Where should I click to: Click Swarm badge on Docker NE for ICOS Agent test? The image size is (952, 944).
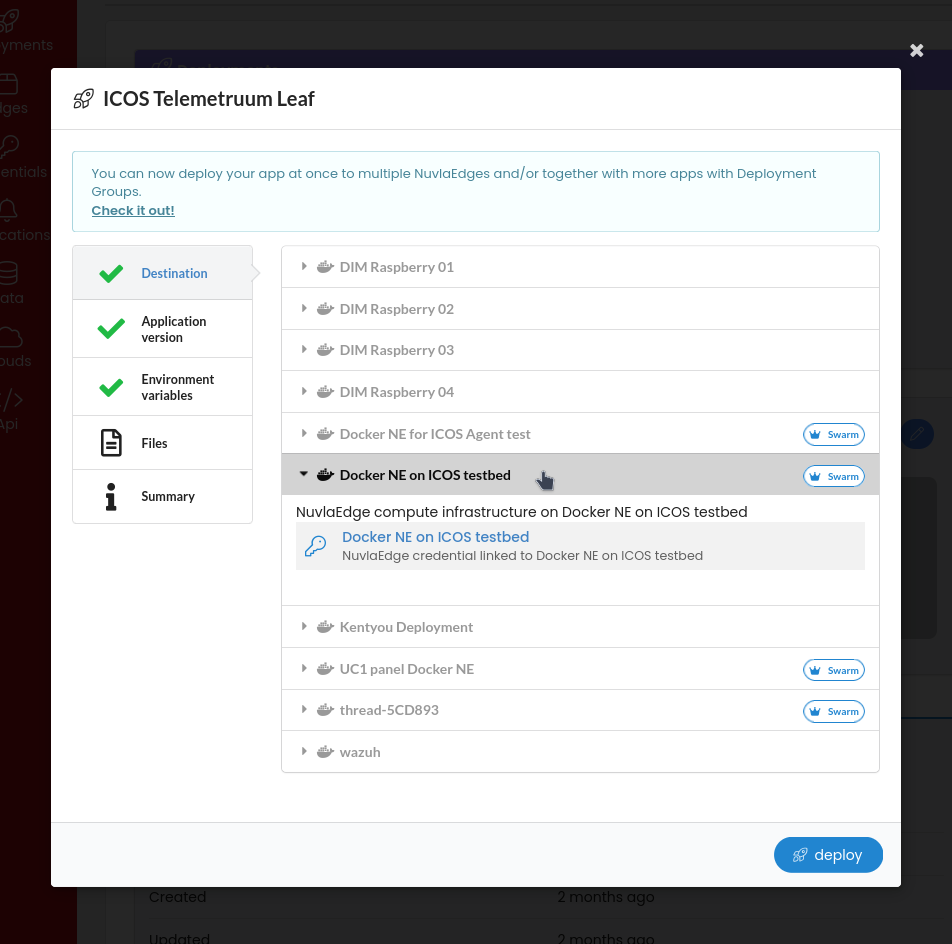point(834,435)
